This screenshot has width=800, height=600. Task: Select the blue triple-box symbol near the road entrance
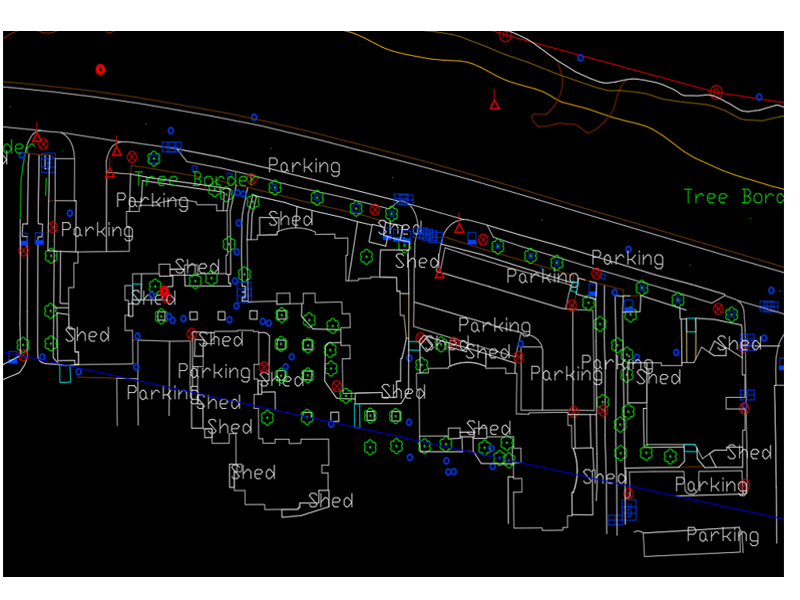(172, 147)
